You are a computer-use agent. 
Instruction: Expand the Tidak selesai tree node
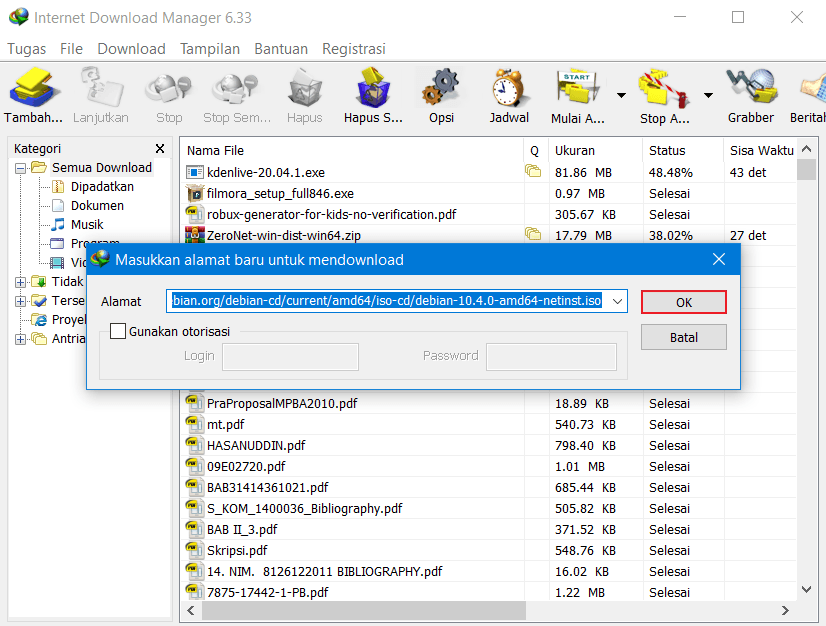(21, 282)
